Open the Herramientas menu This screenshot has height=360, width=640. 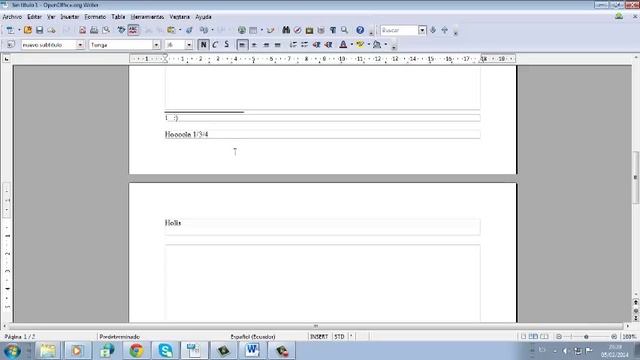point(147,17)
